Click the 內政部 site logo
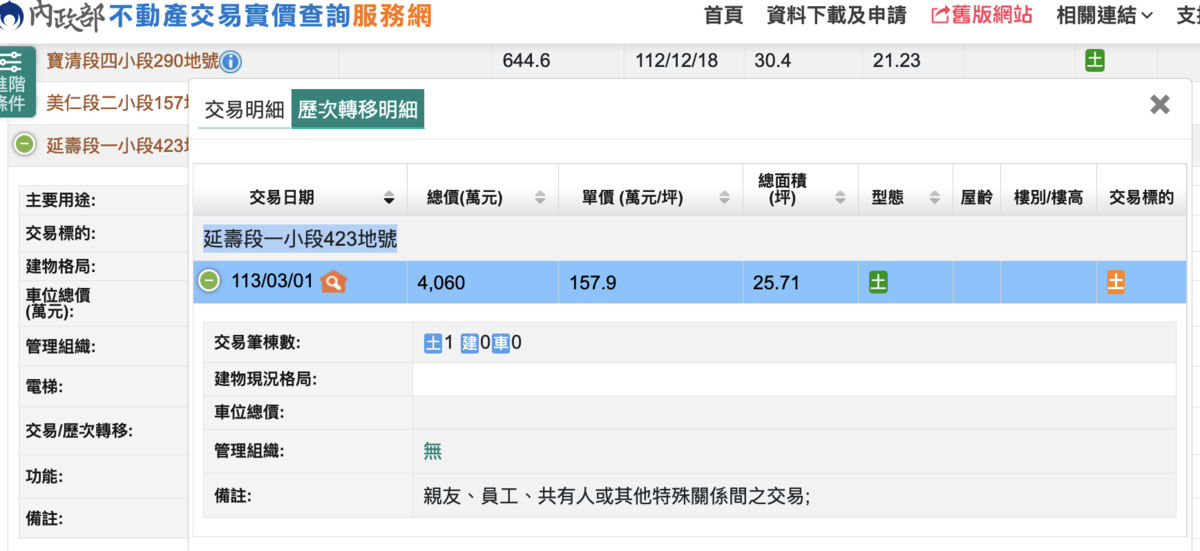Image resolution: width=1200 pixels, height=551 pixels. tap(50, 15)
